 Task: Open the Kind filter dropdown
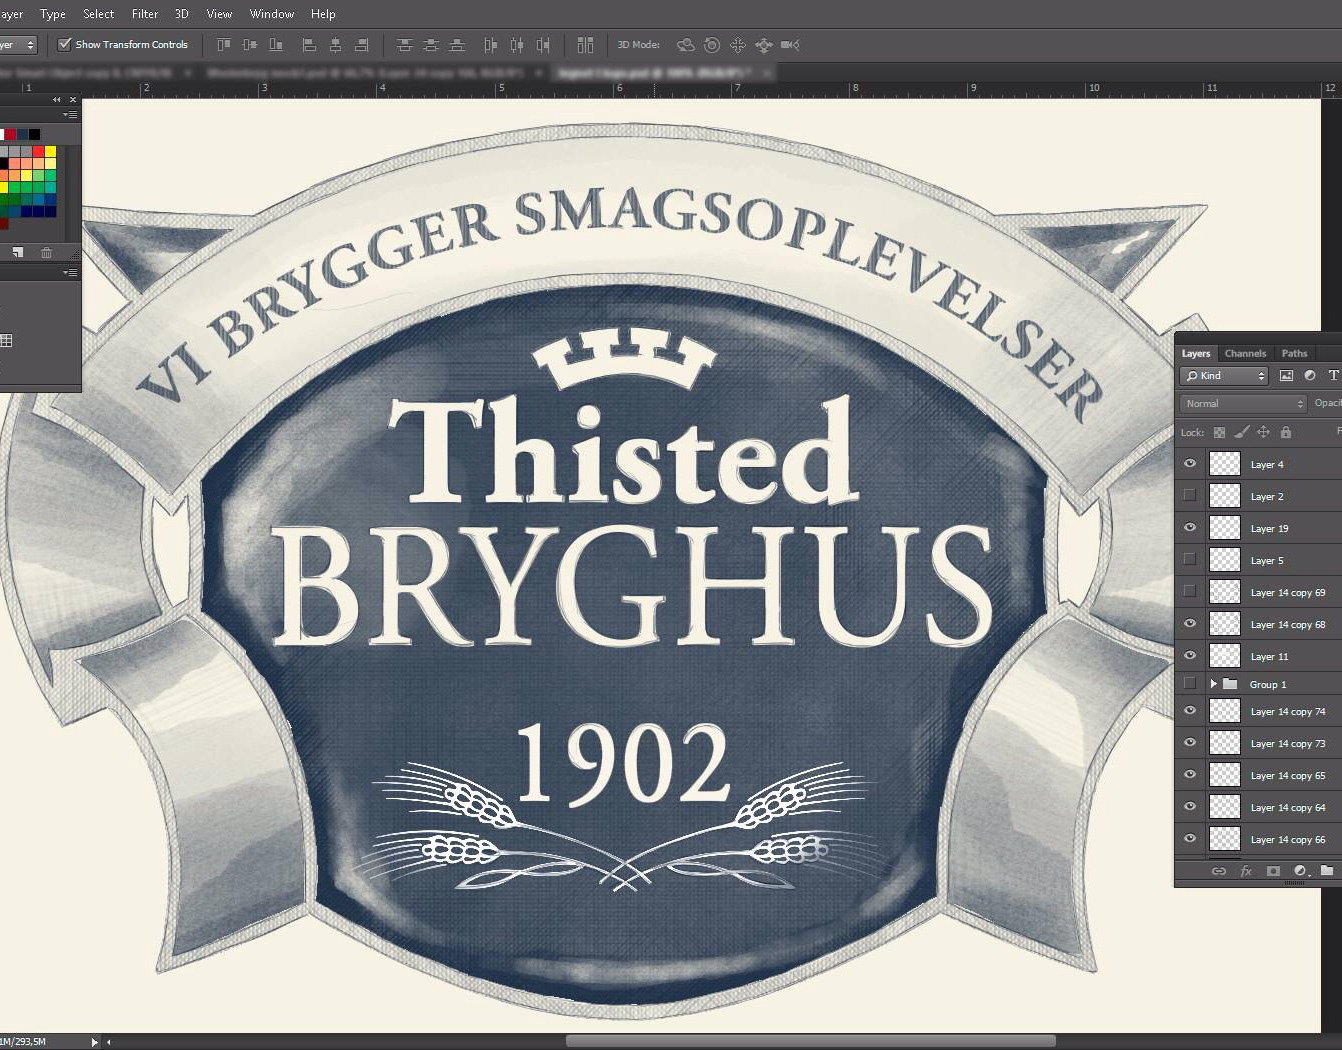coord(1224,376)
